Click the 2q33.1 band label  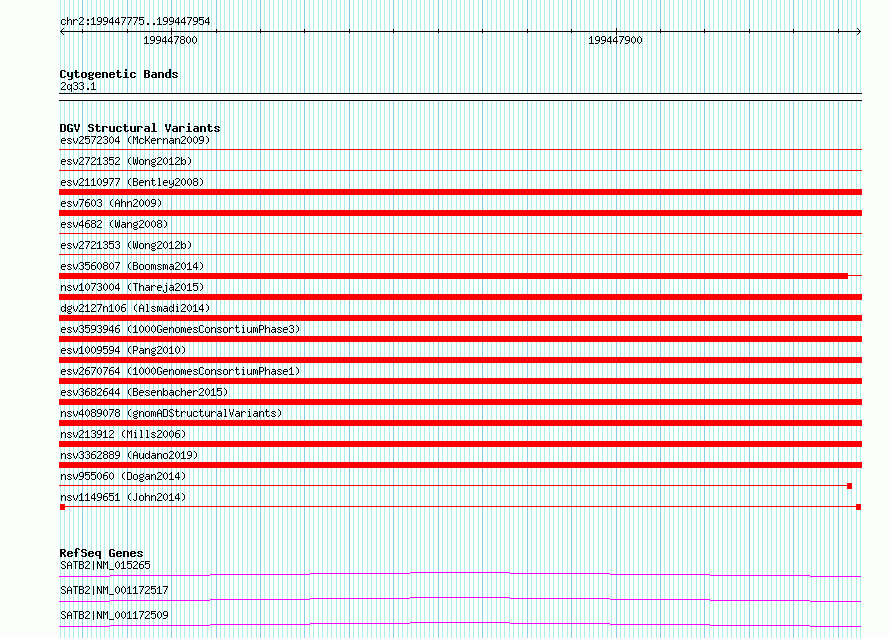coord(78,86)
